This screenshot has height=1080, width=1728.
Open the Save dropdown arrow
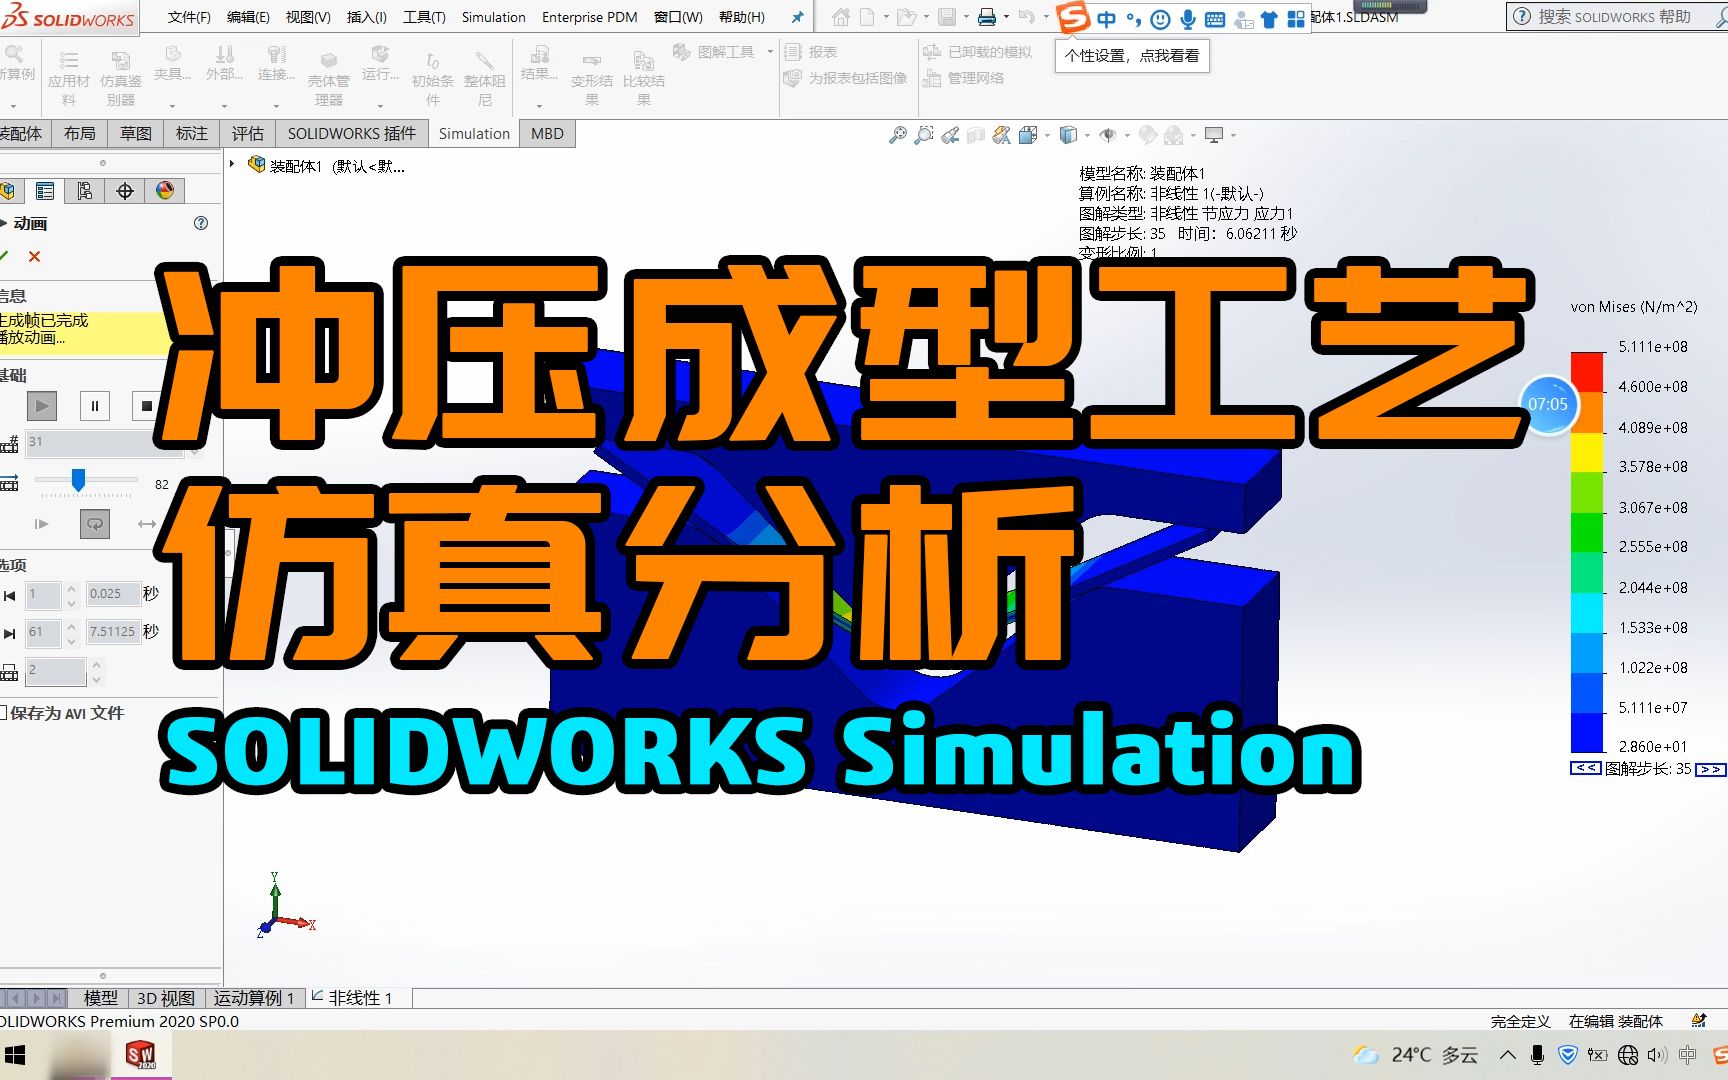pos(965,17)
